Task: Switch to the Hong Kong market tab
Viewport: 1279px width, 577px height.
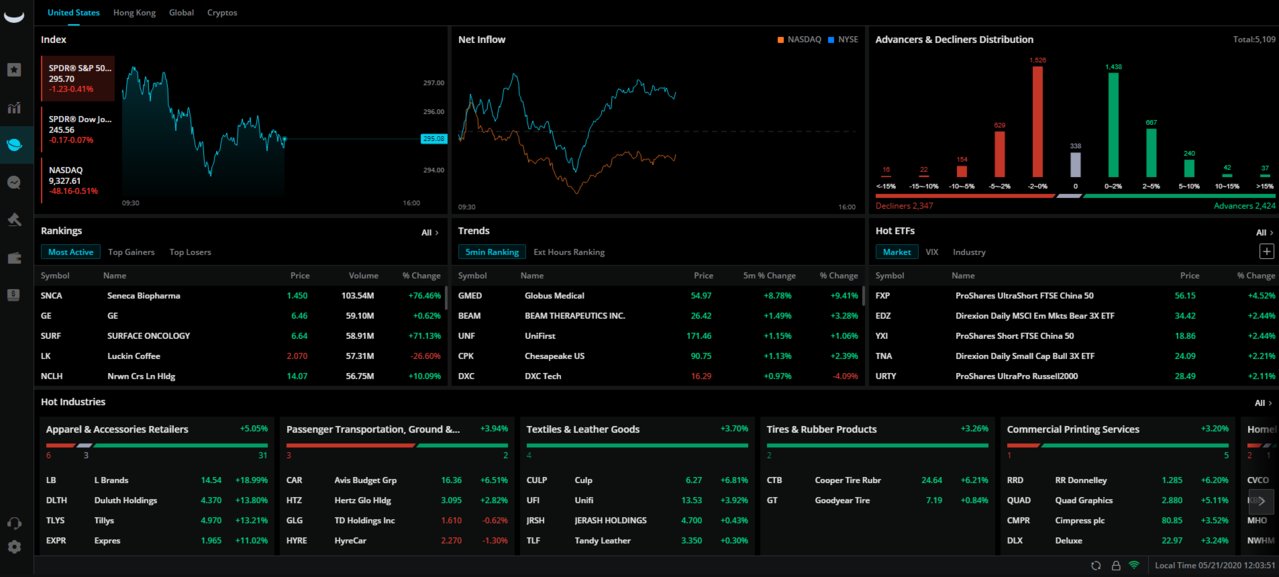Action: [135, 13]
